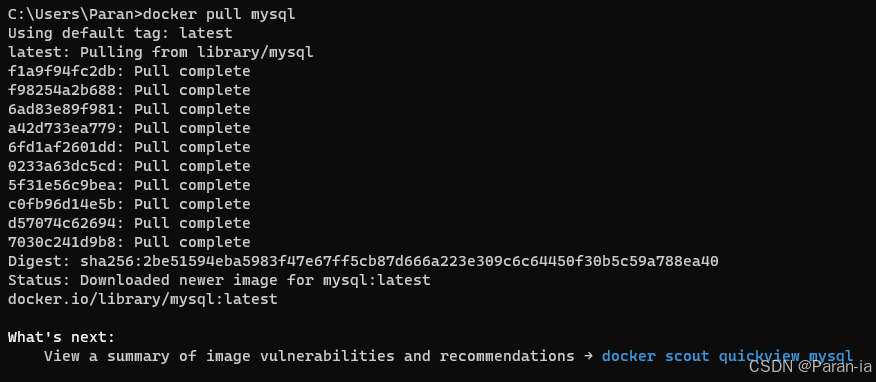The height and width of the screenshot is (382, 876).
Task: Click the docker scout quickview mysql command
Action: (x=727, y=356)
